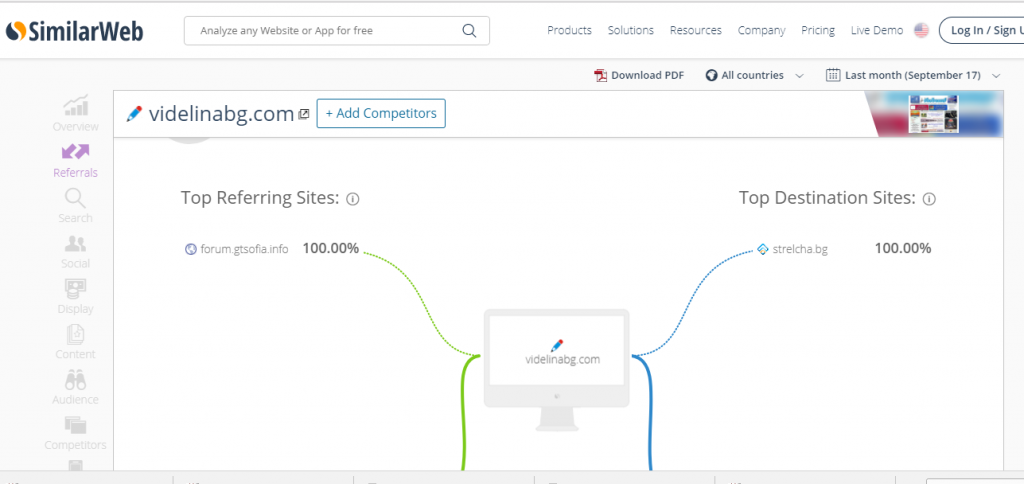This screenshot has height=484, width=1024.
Task: Open the Live Demo link
Action: pyautogui.click(x=876, y=30)
